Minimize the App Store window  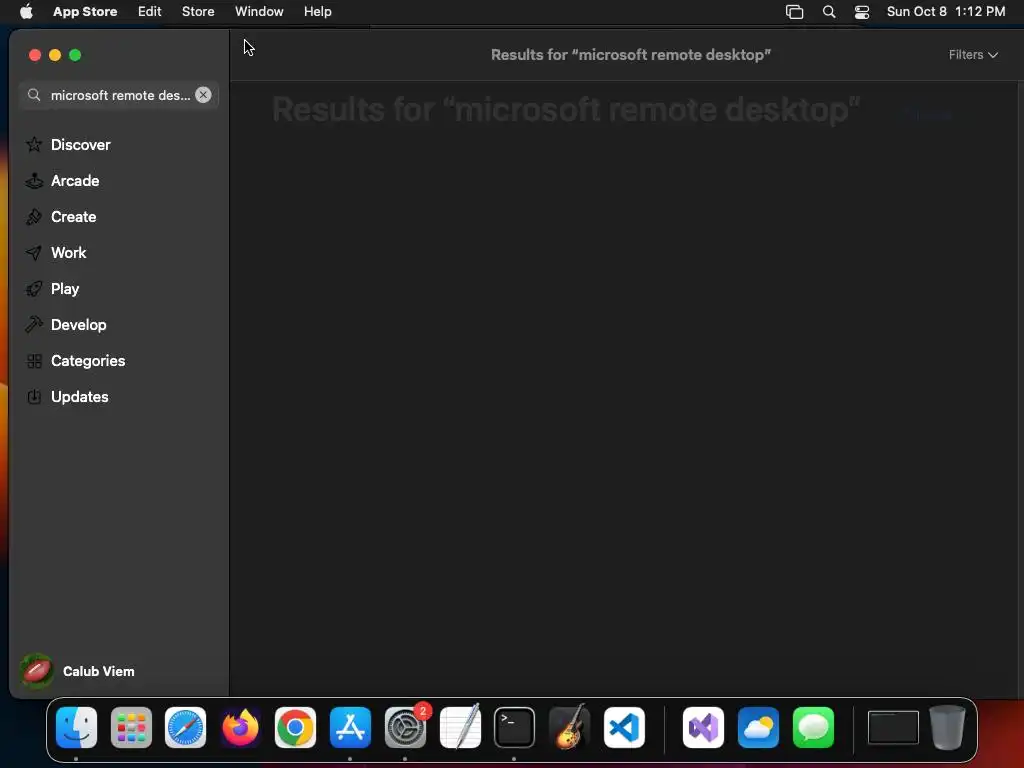pos(55,55)
